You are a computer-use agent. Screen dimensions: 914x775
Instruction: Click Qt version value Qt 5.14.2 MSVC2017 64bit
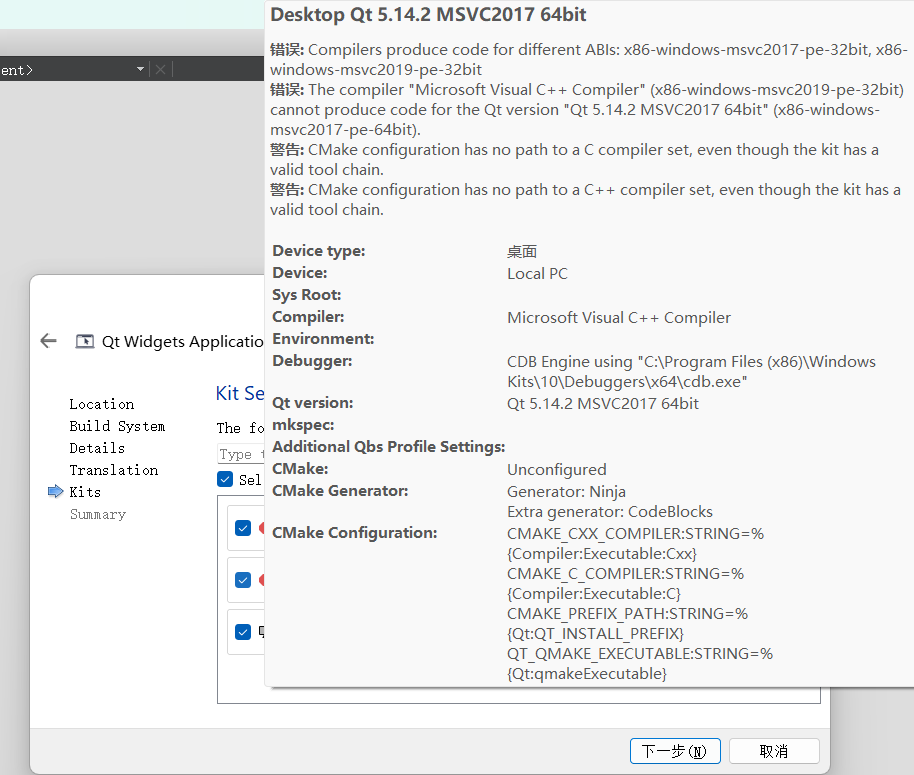(603, 403)
